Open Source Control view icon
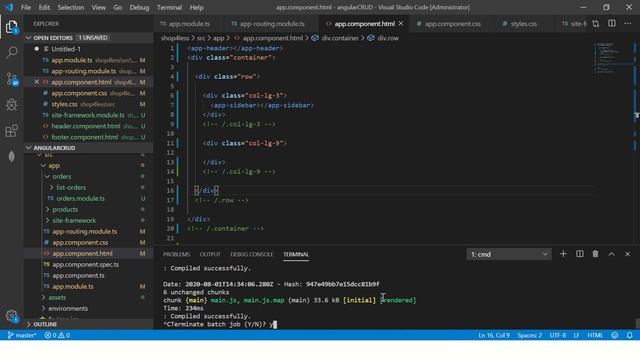640x360 pixels. [12, 79]
